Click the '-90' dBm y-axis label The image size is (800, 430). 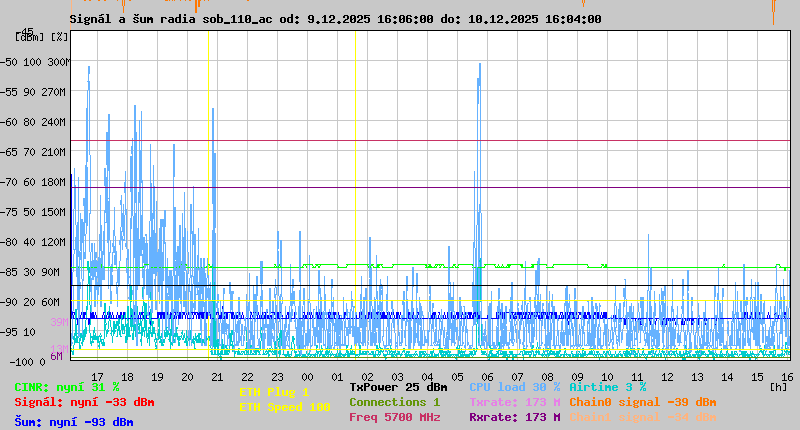point(9,302)
